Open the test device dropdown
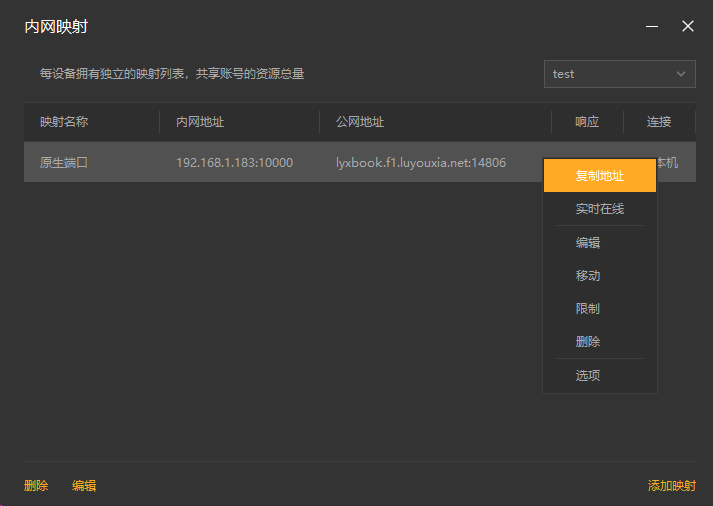 tap(619, 74)
